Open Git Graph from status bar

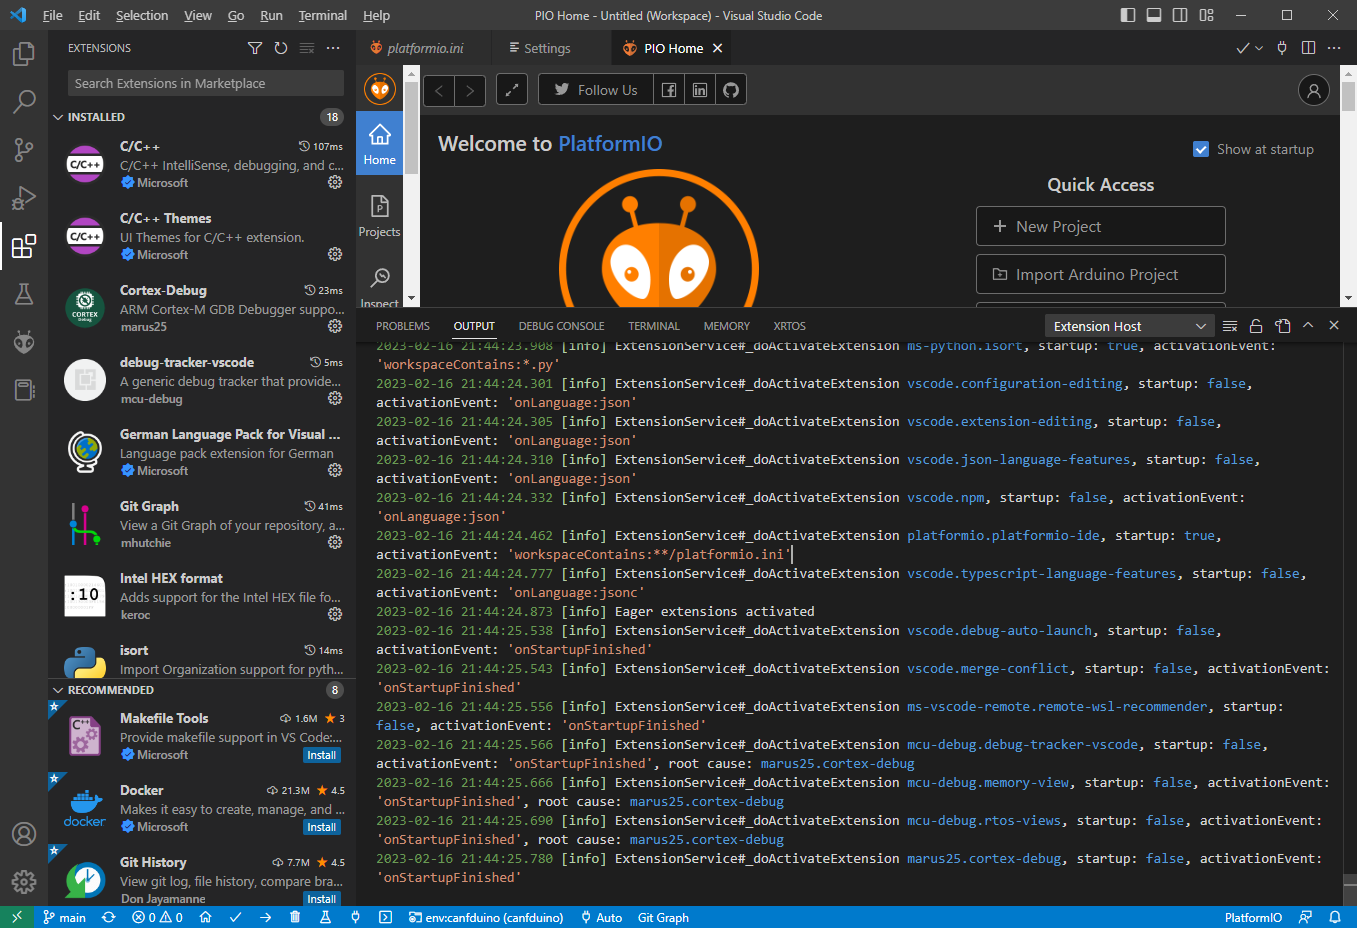[x=663, y=917]
